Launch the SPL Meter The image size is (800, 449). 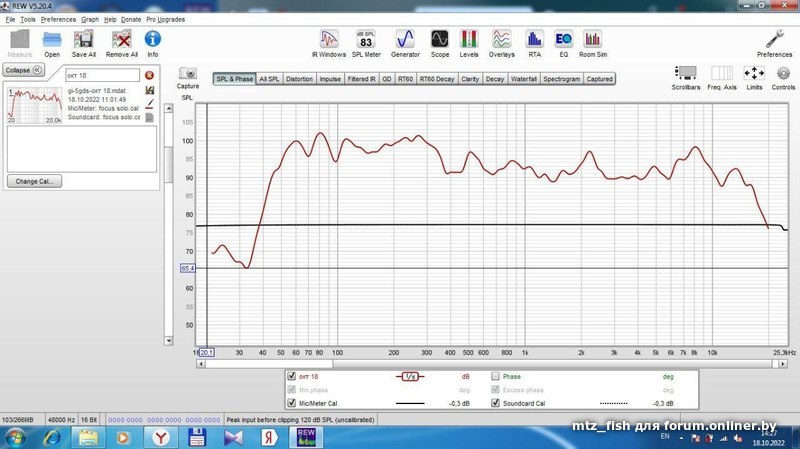(x=367, y=40)
